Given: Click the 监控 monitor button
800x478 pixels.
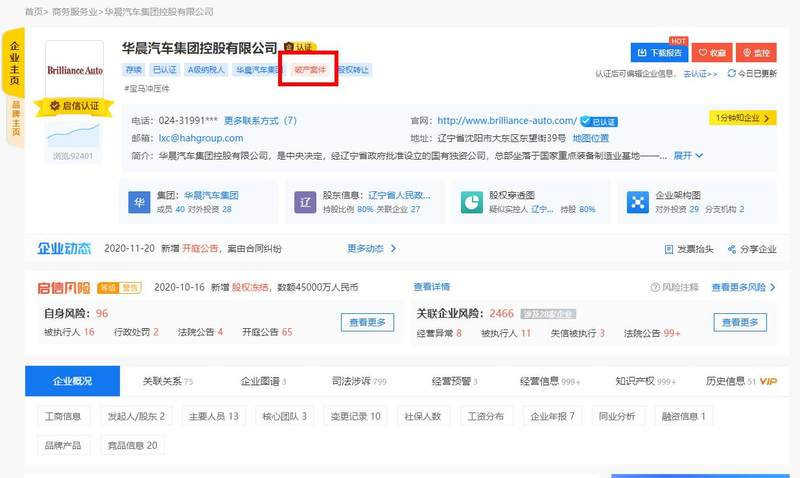Looking at the screenshot, I should point(756,53).
